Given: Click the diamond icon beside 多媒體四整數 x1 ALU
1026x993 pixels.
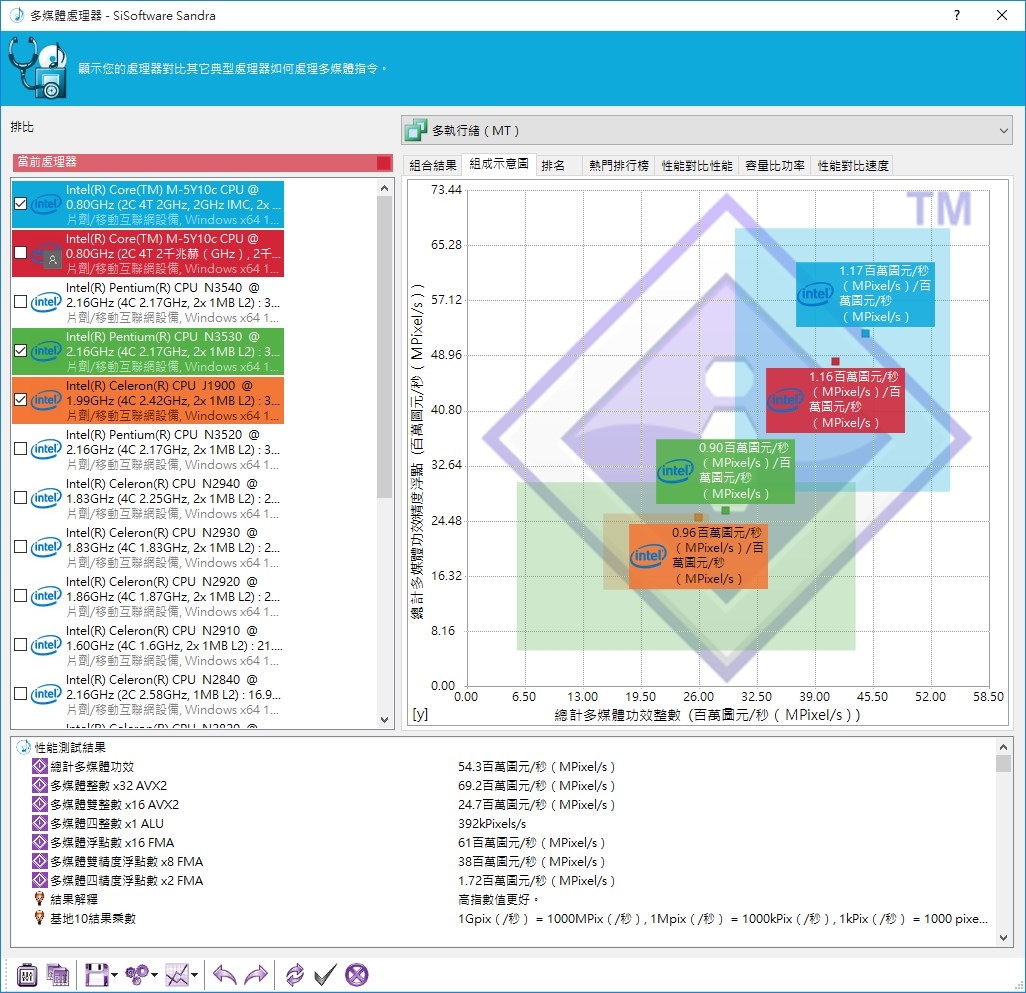Looking at the screenshot, I should [x=39, y=823].
